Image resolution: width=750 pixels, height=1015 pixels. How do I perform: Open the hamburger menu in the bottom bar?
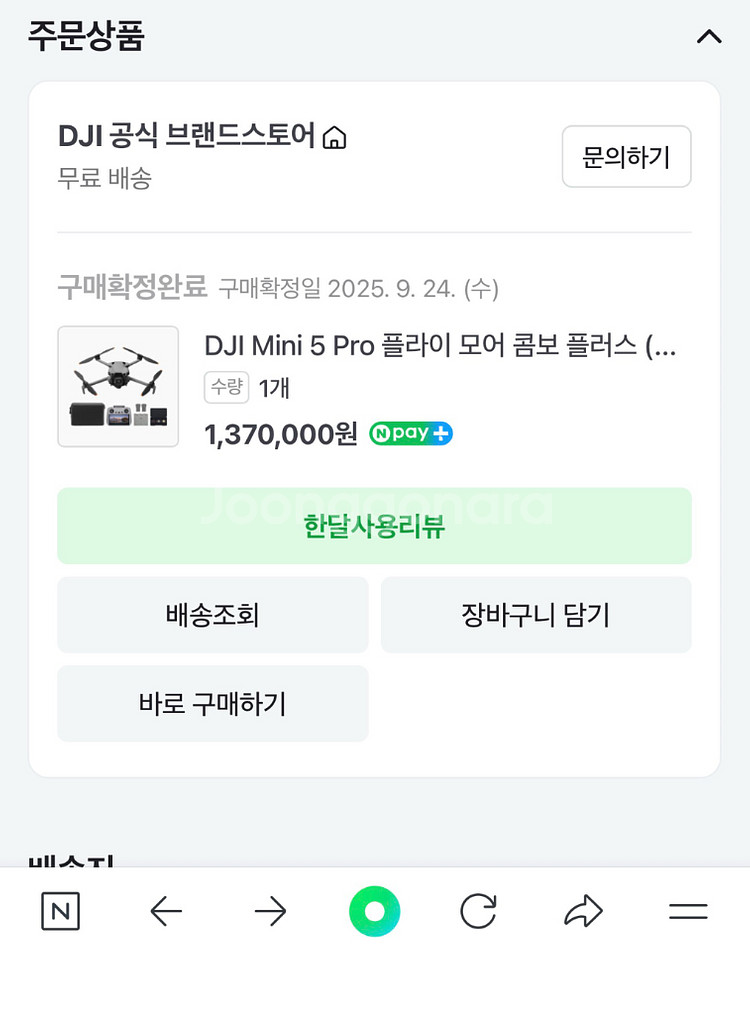coord(688,911)
